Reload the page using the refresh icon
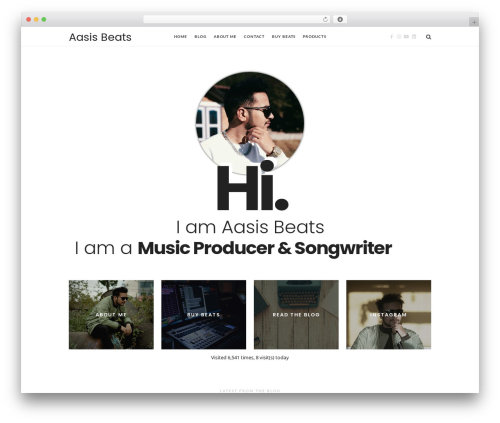This screenshot has width=500, height=423. 325,20
